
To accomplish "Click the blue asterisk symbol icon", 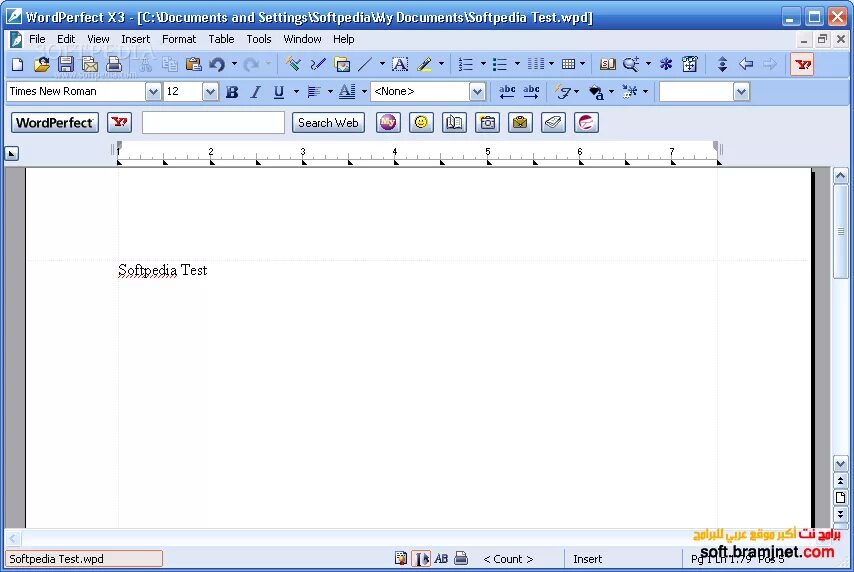I will pyautogui.click(x=666, y=64).
